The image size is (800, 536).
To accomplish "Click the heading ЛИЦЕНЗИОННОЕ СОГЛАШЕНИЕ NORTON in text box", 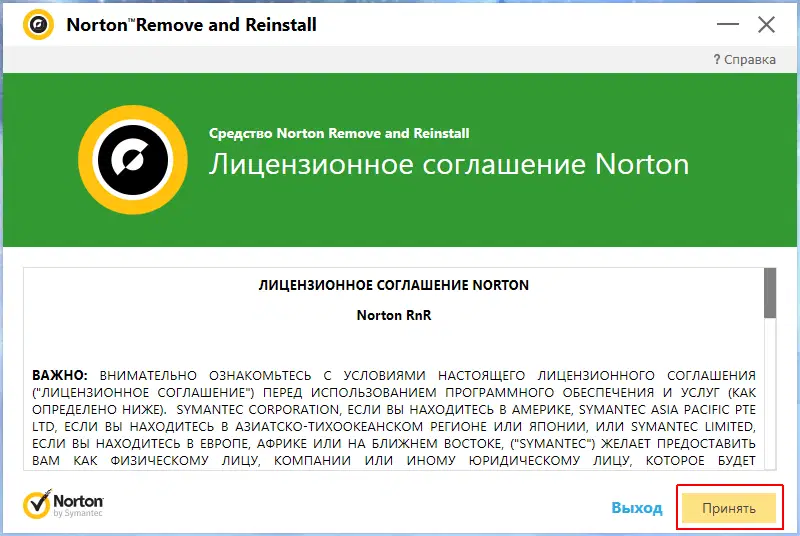I will tap(393, 285).
